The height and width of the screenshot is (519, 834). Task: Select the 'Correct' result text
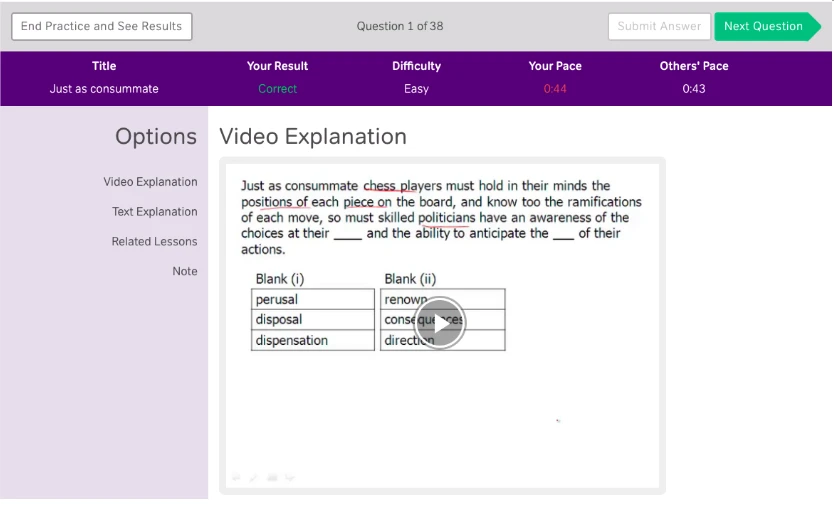(277, 89)
